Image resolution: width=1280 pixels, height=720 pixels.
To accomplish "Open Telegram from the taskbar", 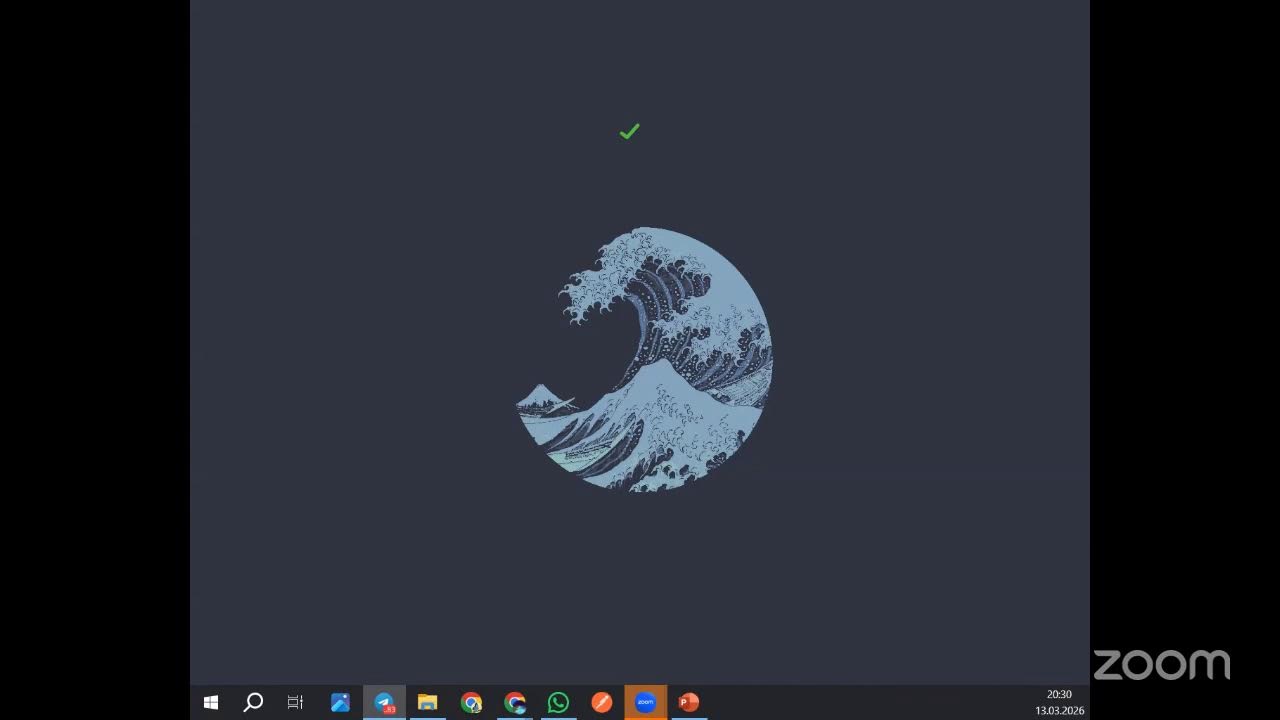I will tap(384, 703).
